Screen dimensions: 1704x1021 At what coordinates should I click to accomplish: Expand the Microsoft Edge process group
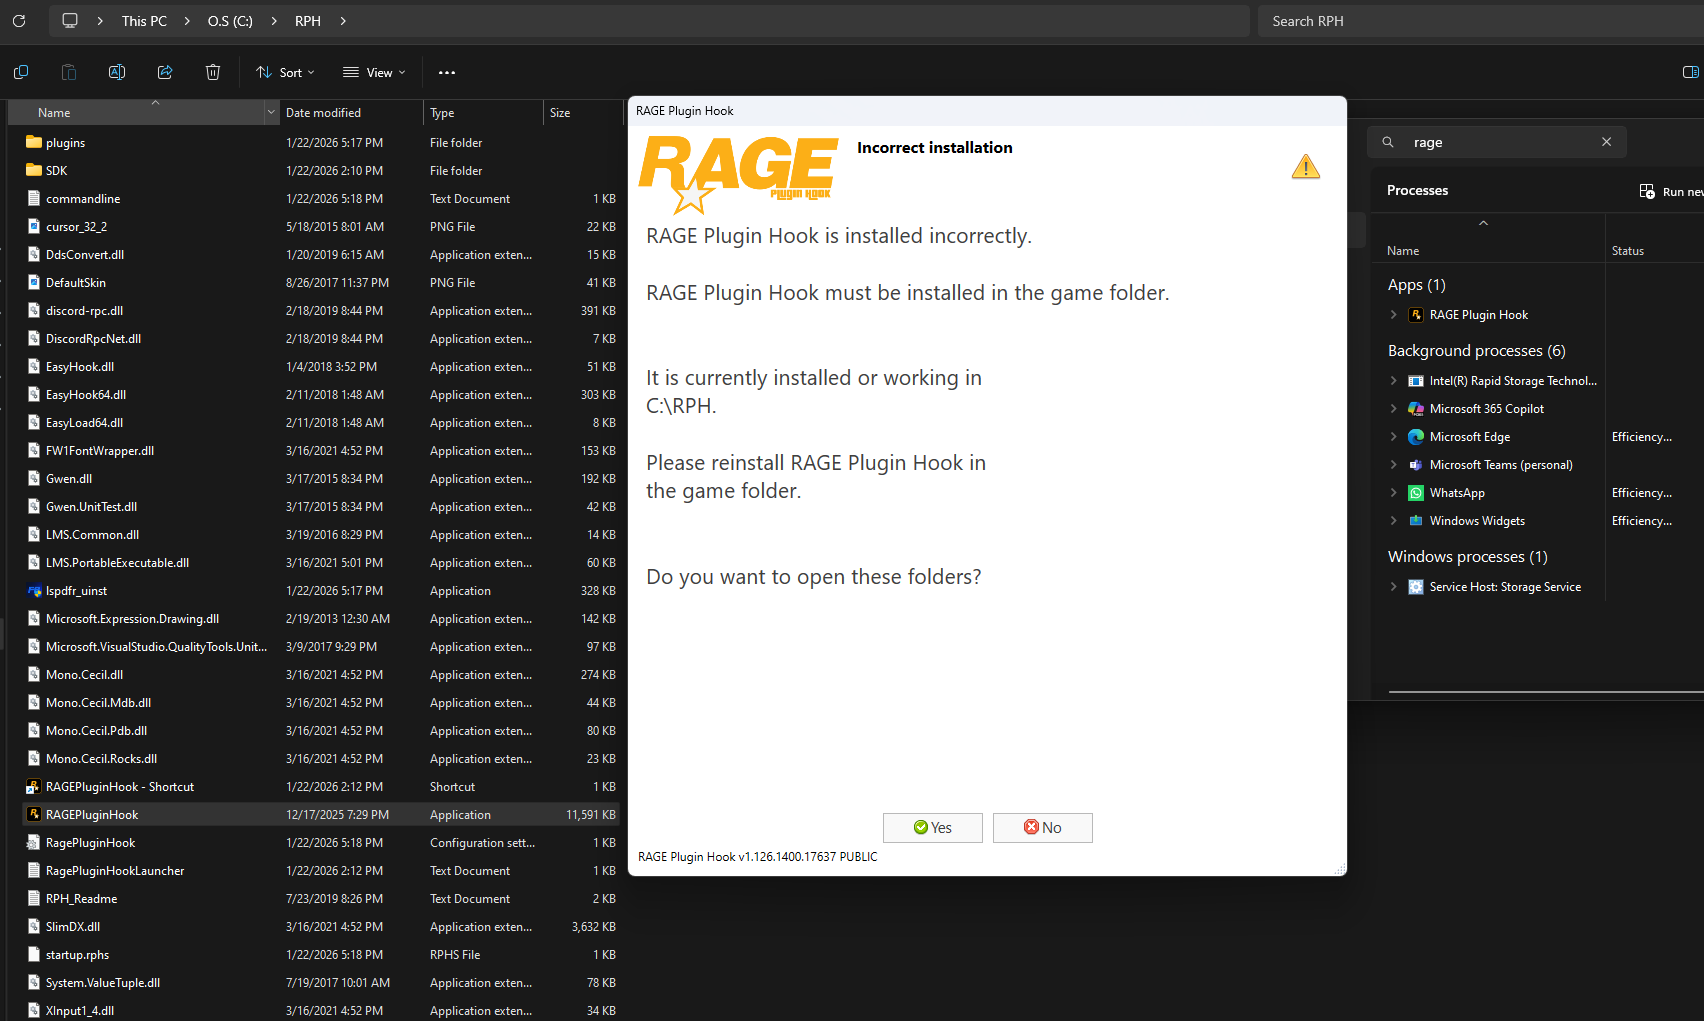[1394, 437]
